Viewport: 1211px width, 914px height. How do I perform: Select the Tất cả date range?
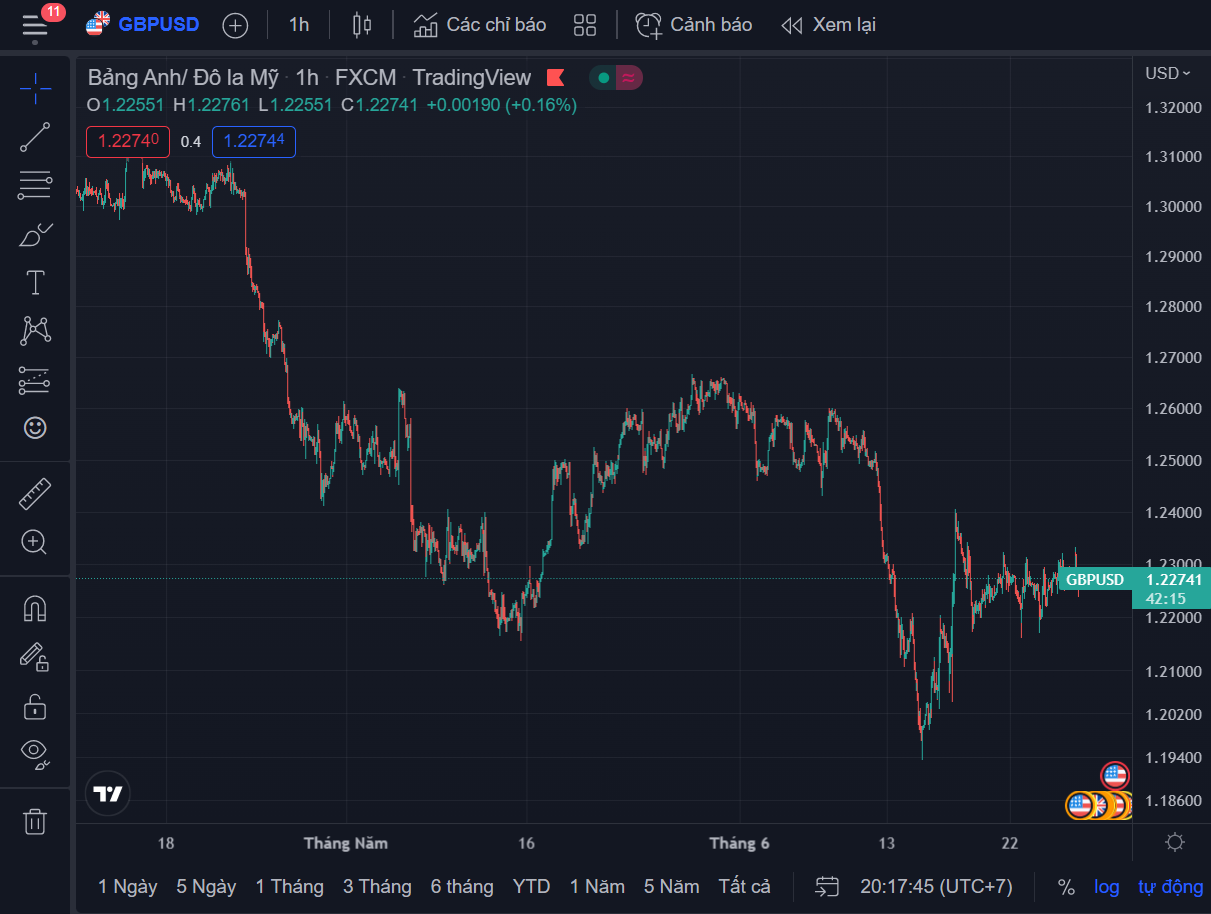click(x=745, y=886)
